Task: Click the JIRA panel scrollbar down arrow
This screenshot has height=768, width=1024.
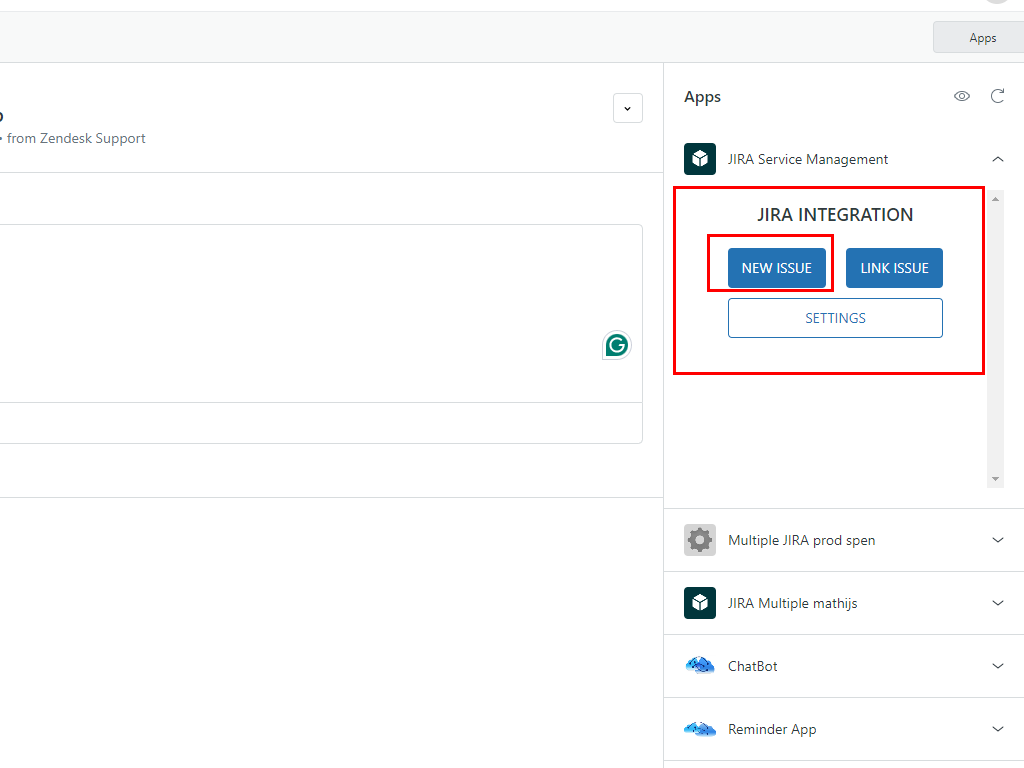Action: (x=995, y=480)
